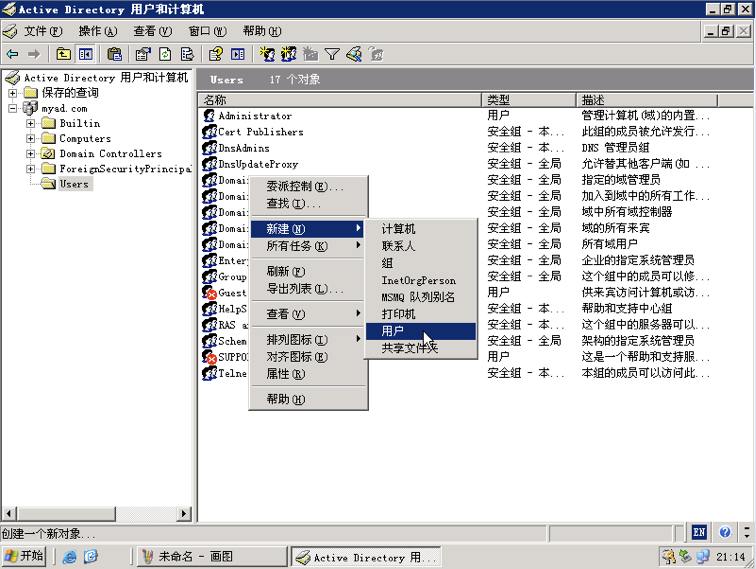The width and height of the screenshot is (756, 569).
Task: Click the Administrator user icon in list
Action: [x=209, y=116]
